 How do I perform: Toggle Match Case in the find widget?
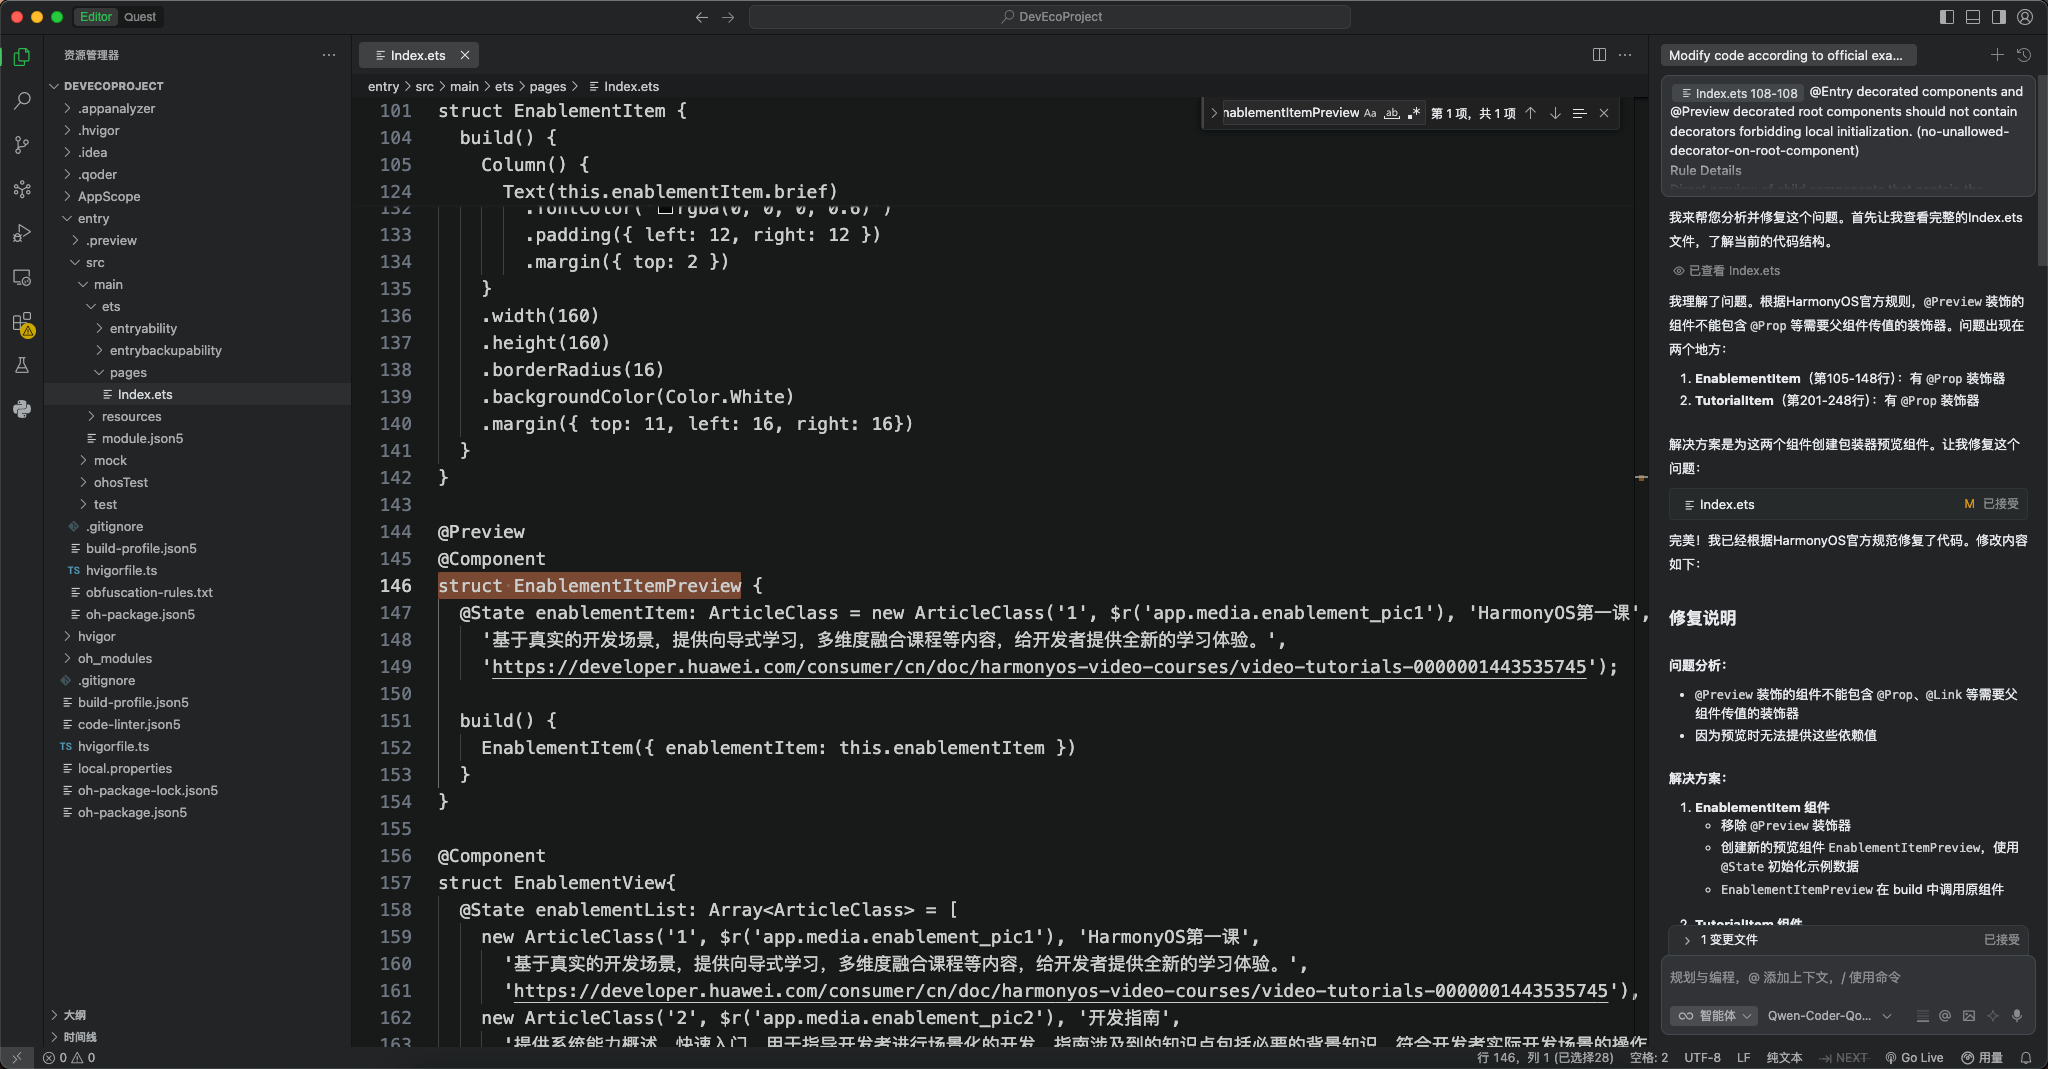click(x=1370, y=113)
